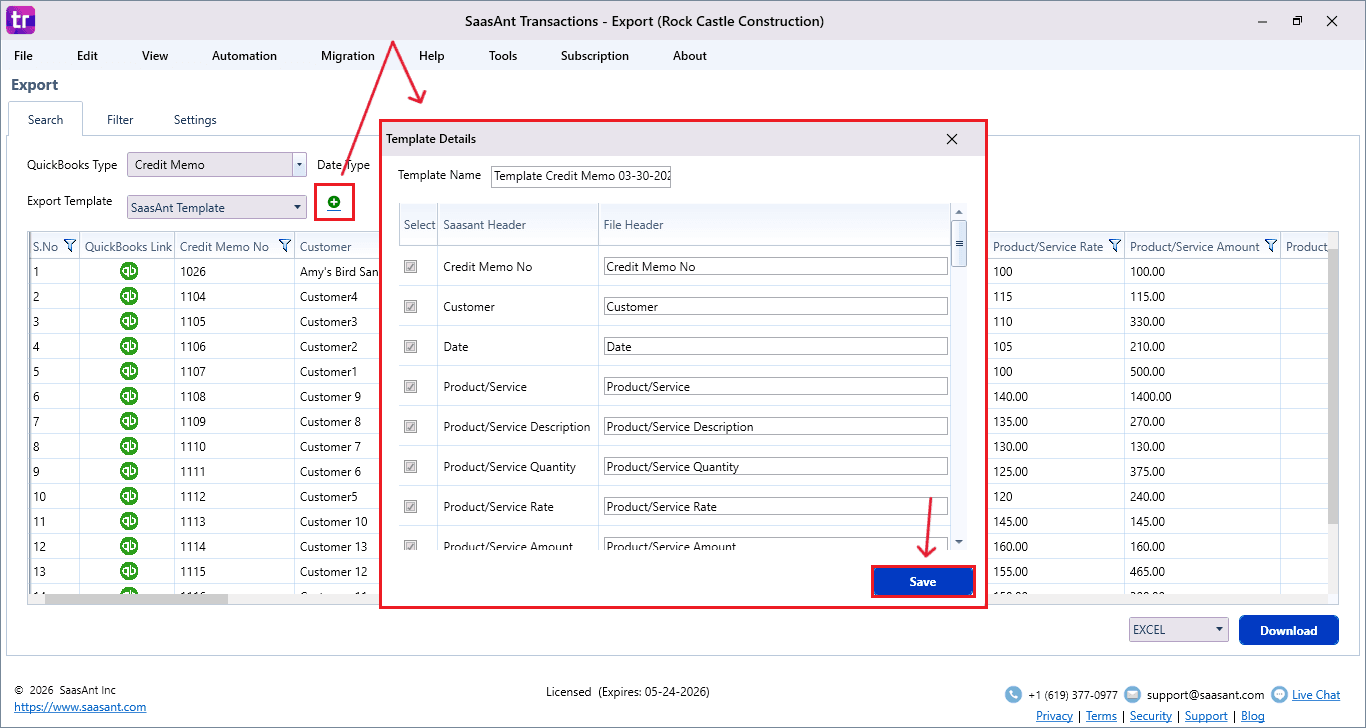The height and width of the screenshot is (728, 1366).
Task: Open QuickBooks link for credit memo 1107
Action: pyautogui.click(x=129, y=371)
